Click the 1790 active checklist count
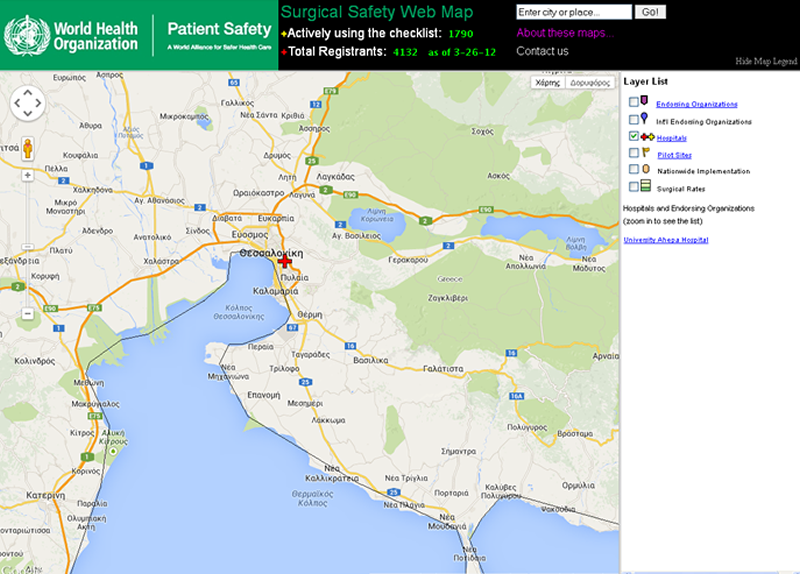 click(x=461, y=34)
